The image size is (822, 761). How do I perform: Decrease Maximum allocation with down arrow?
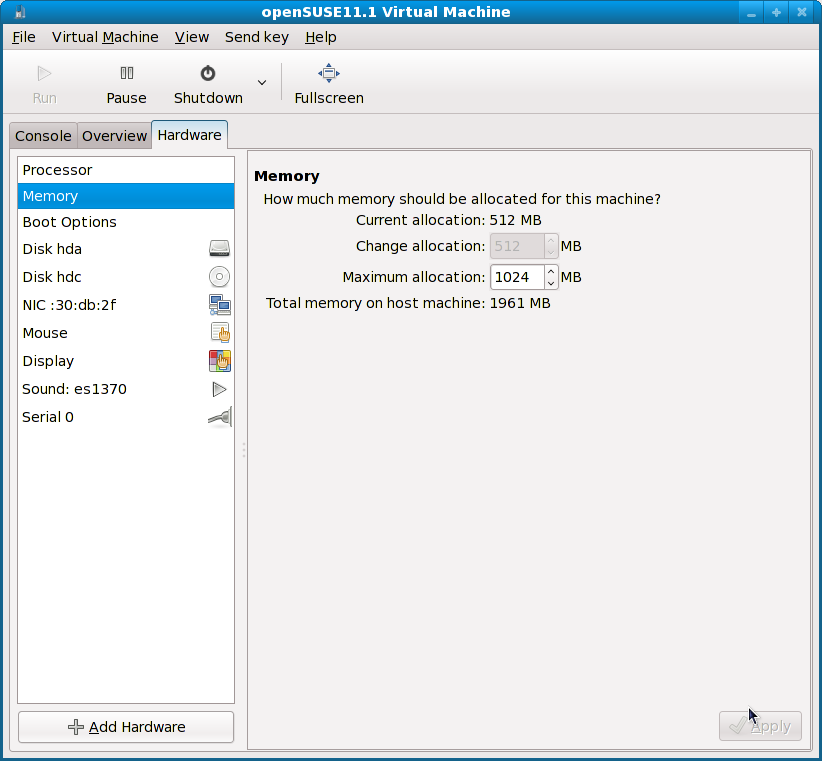551,283
